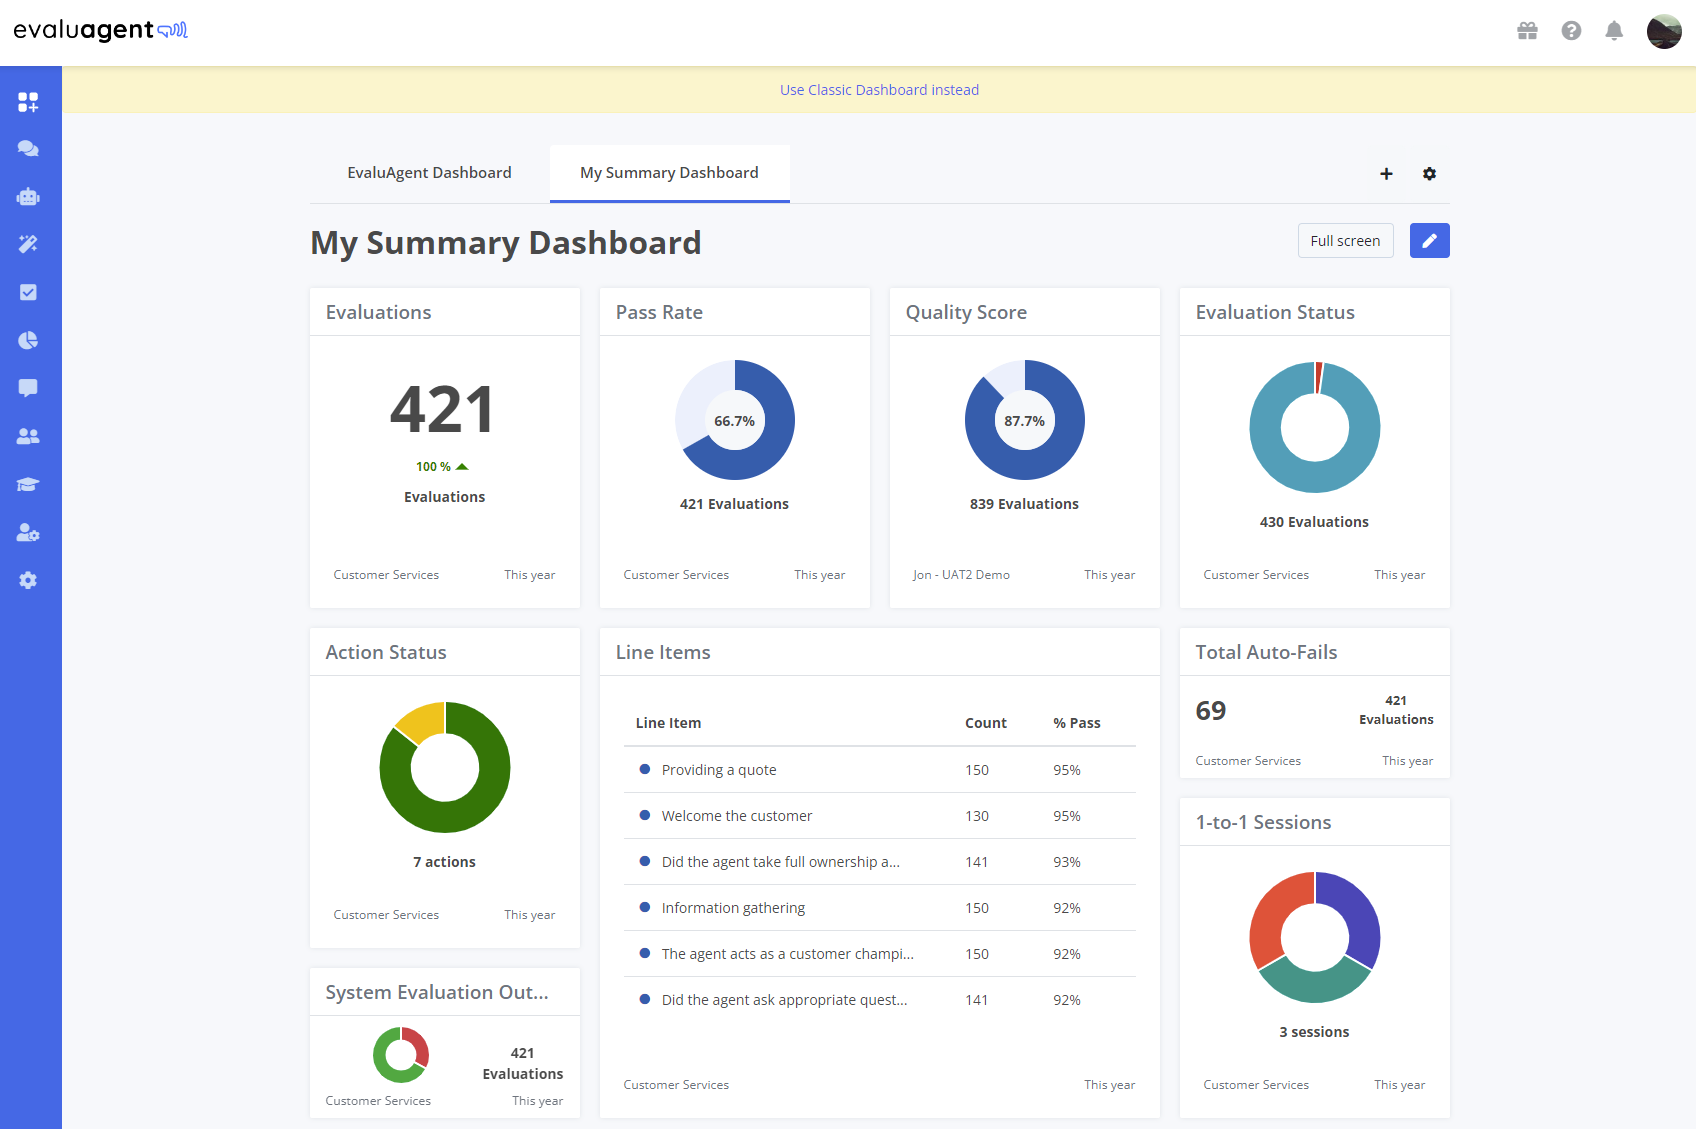
Task: Open the magic wand sidebar icon
Action: (x=28, y=244)
